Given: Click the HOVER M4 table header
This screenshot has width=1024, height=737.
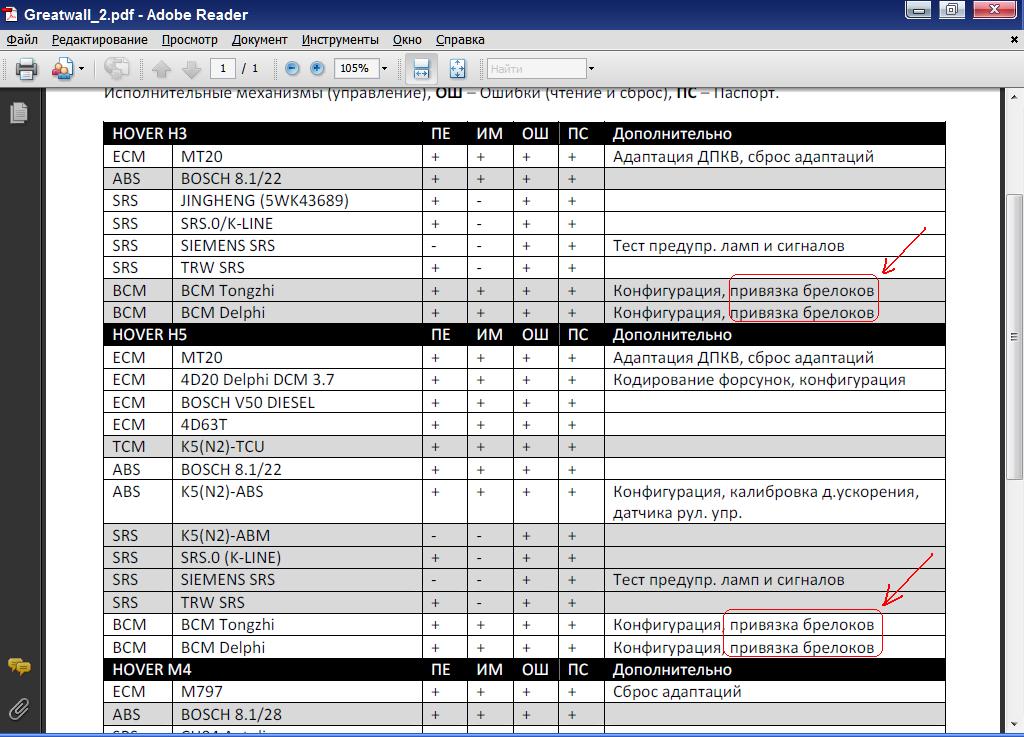Looking at the screenshot, I should (x=152, y=670).
